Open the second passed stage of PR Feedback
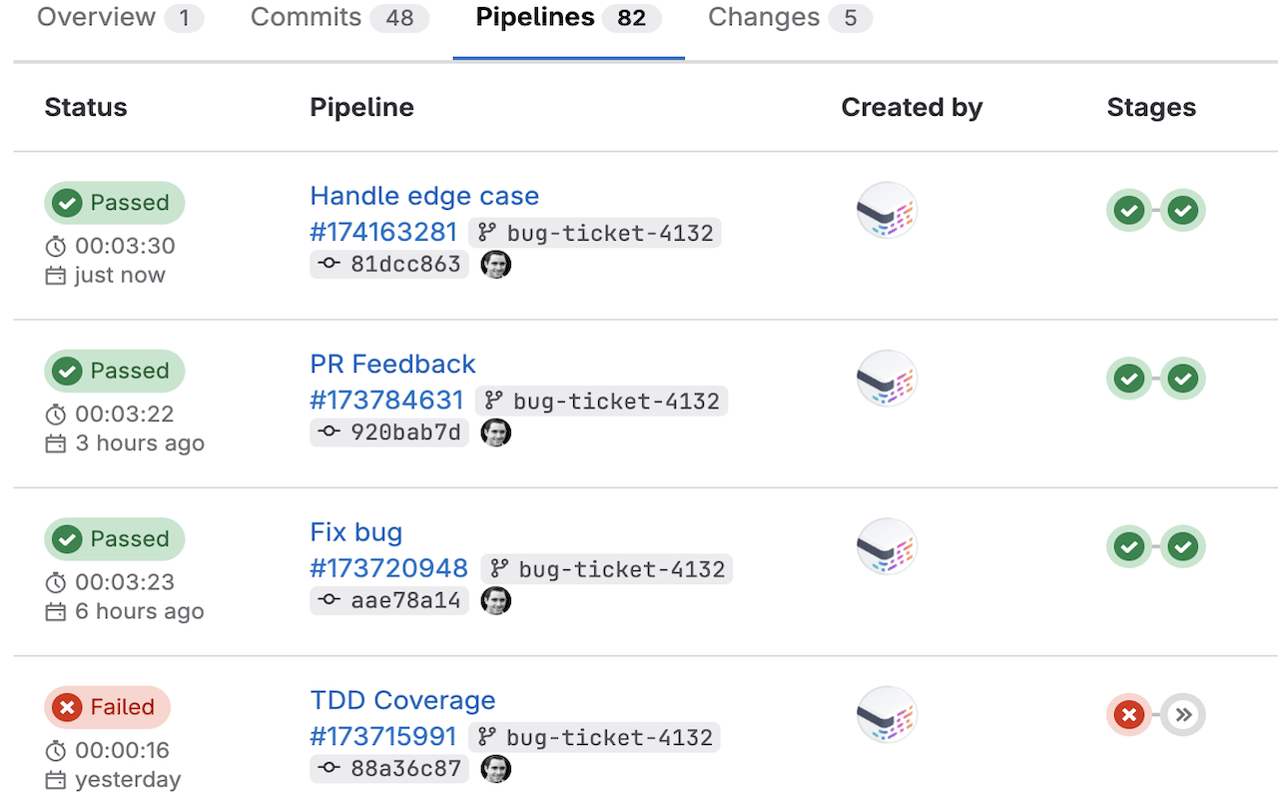 (1184, 379)
